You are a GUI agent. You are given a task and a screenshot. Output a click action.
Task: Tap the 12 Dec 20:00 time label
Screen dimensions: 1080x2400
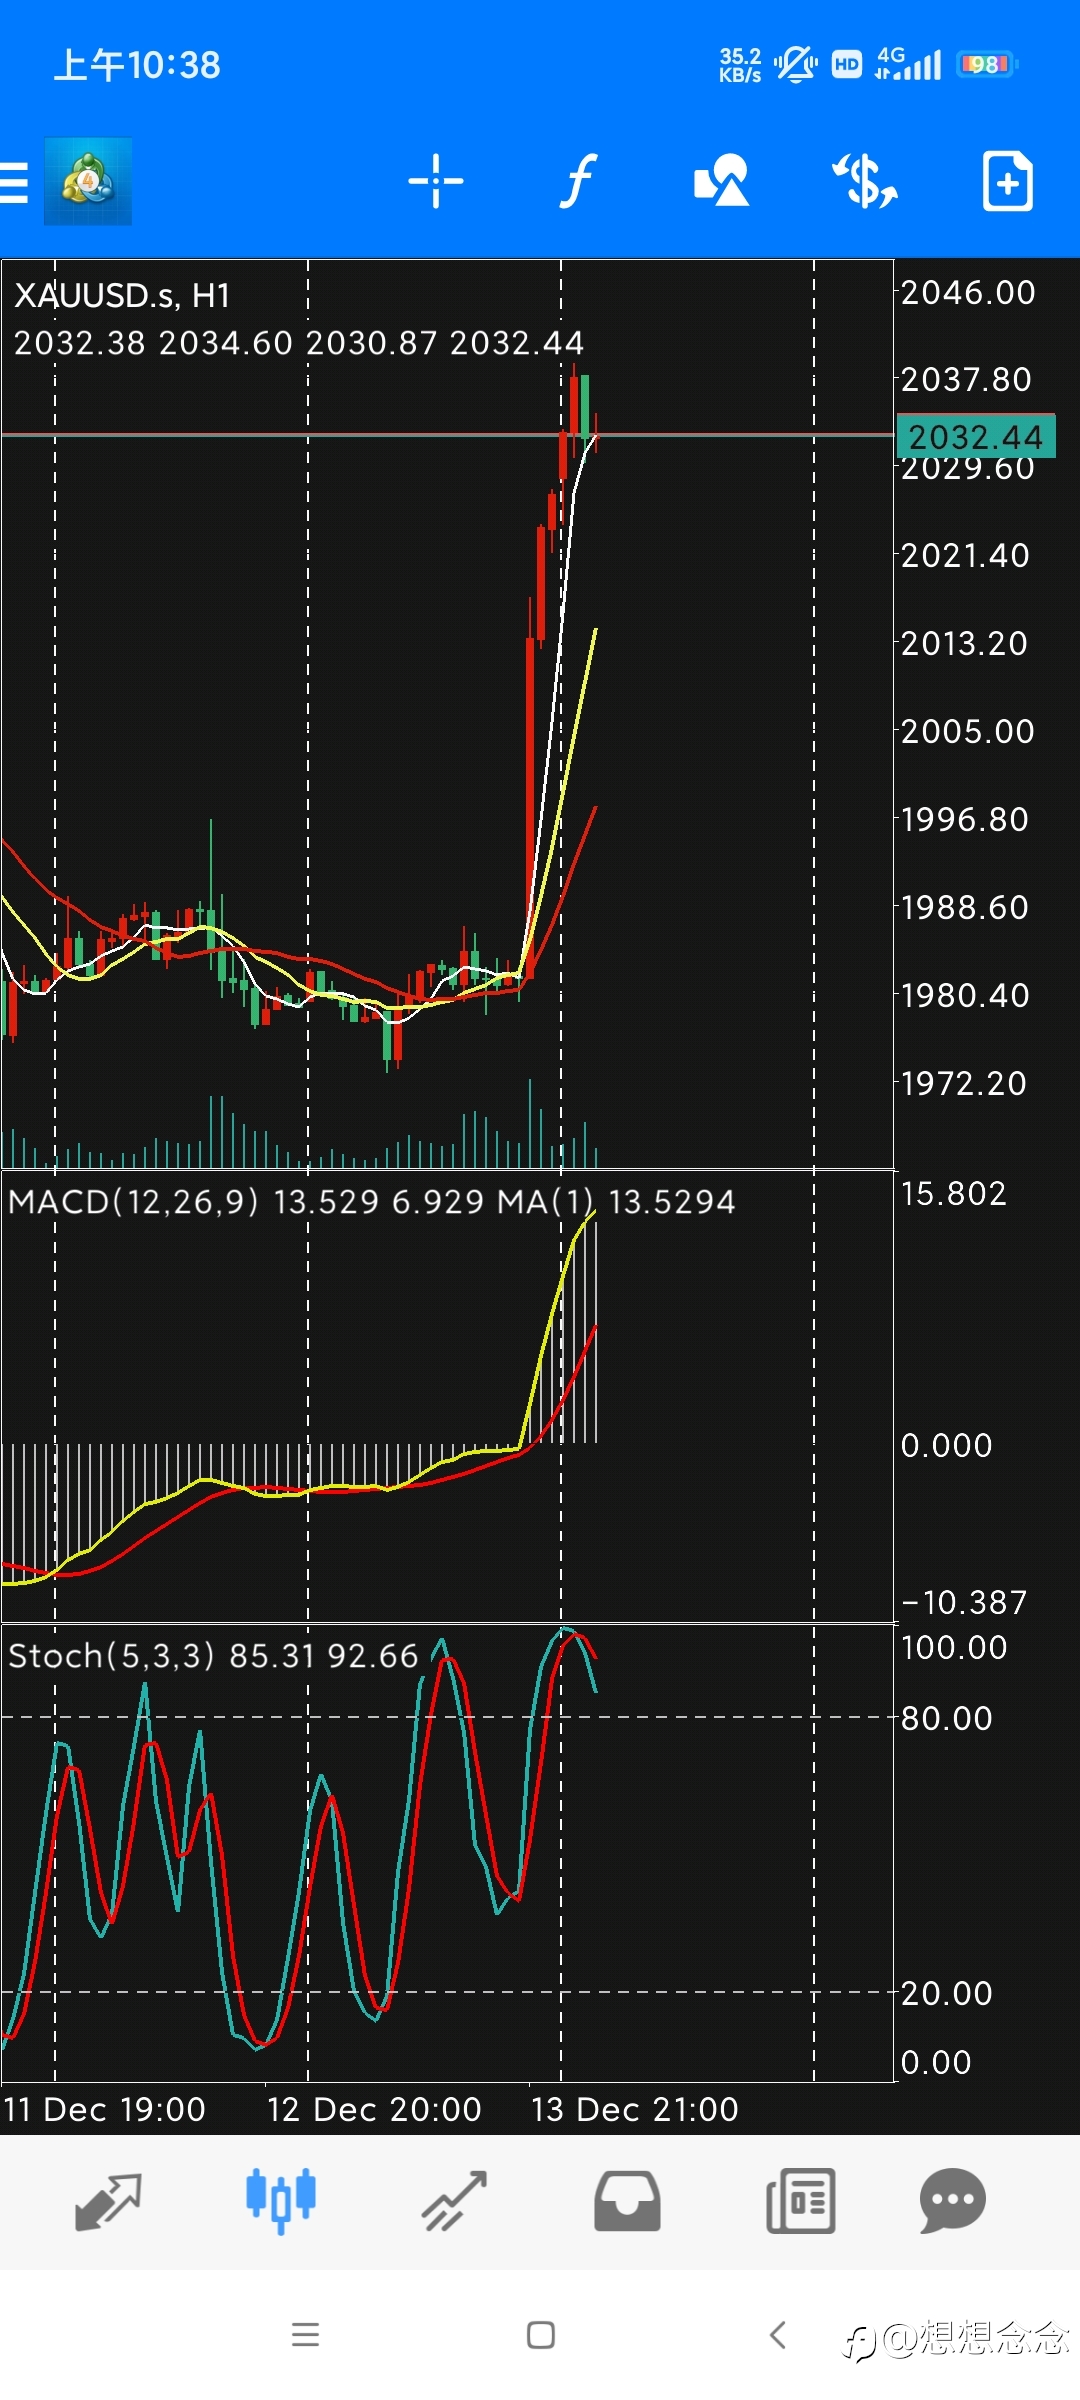pos(374,2109)
